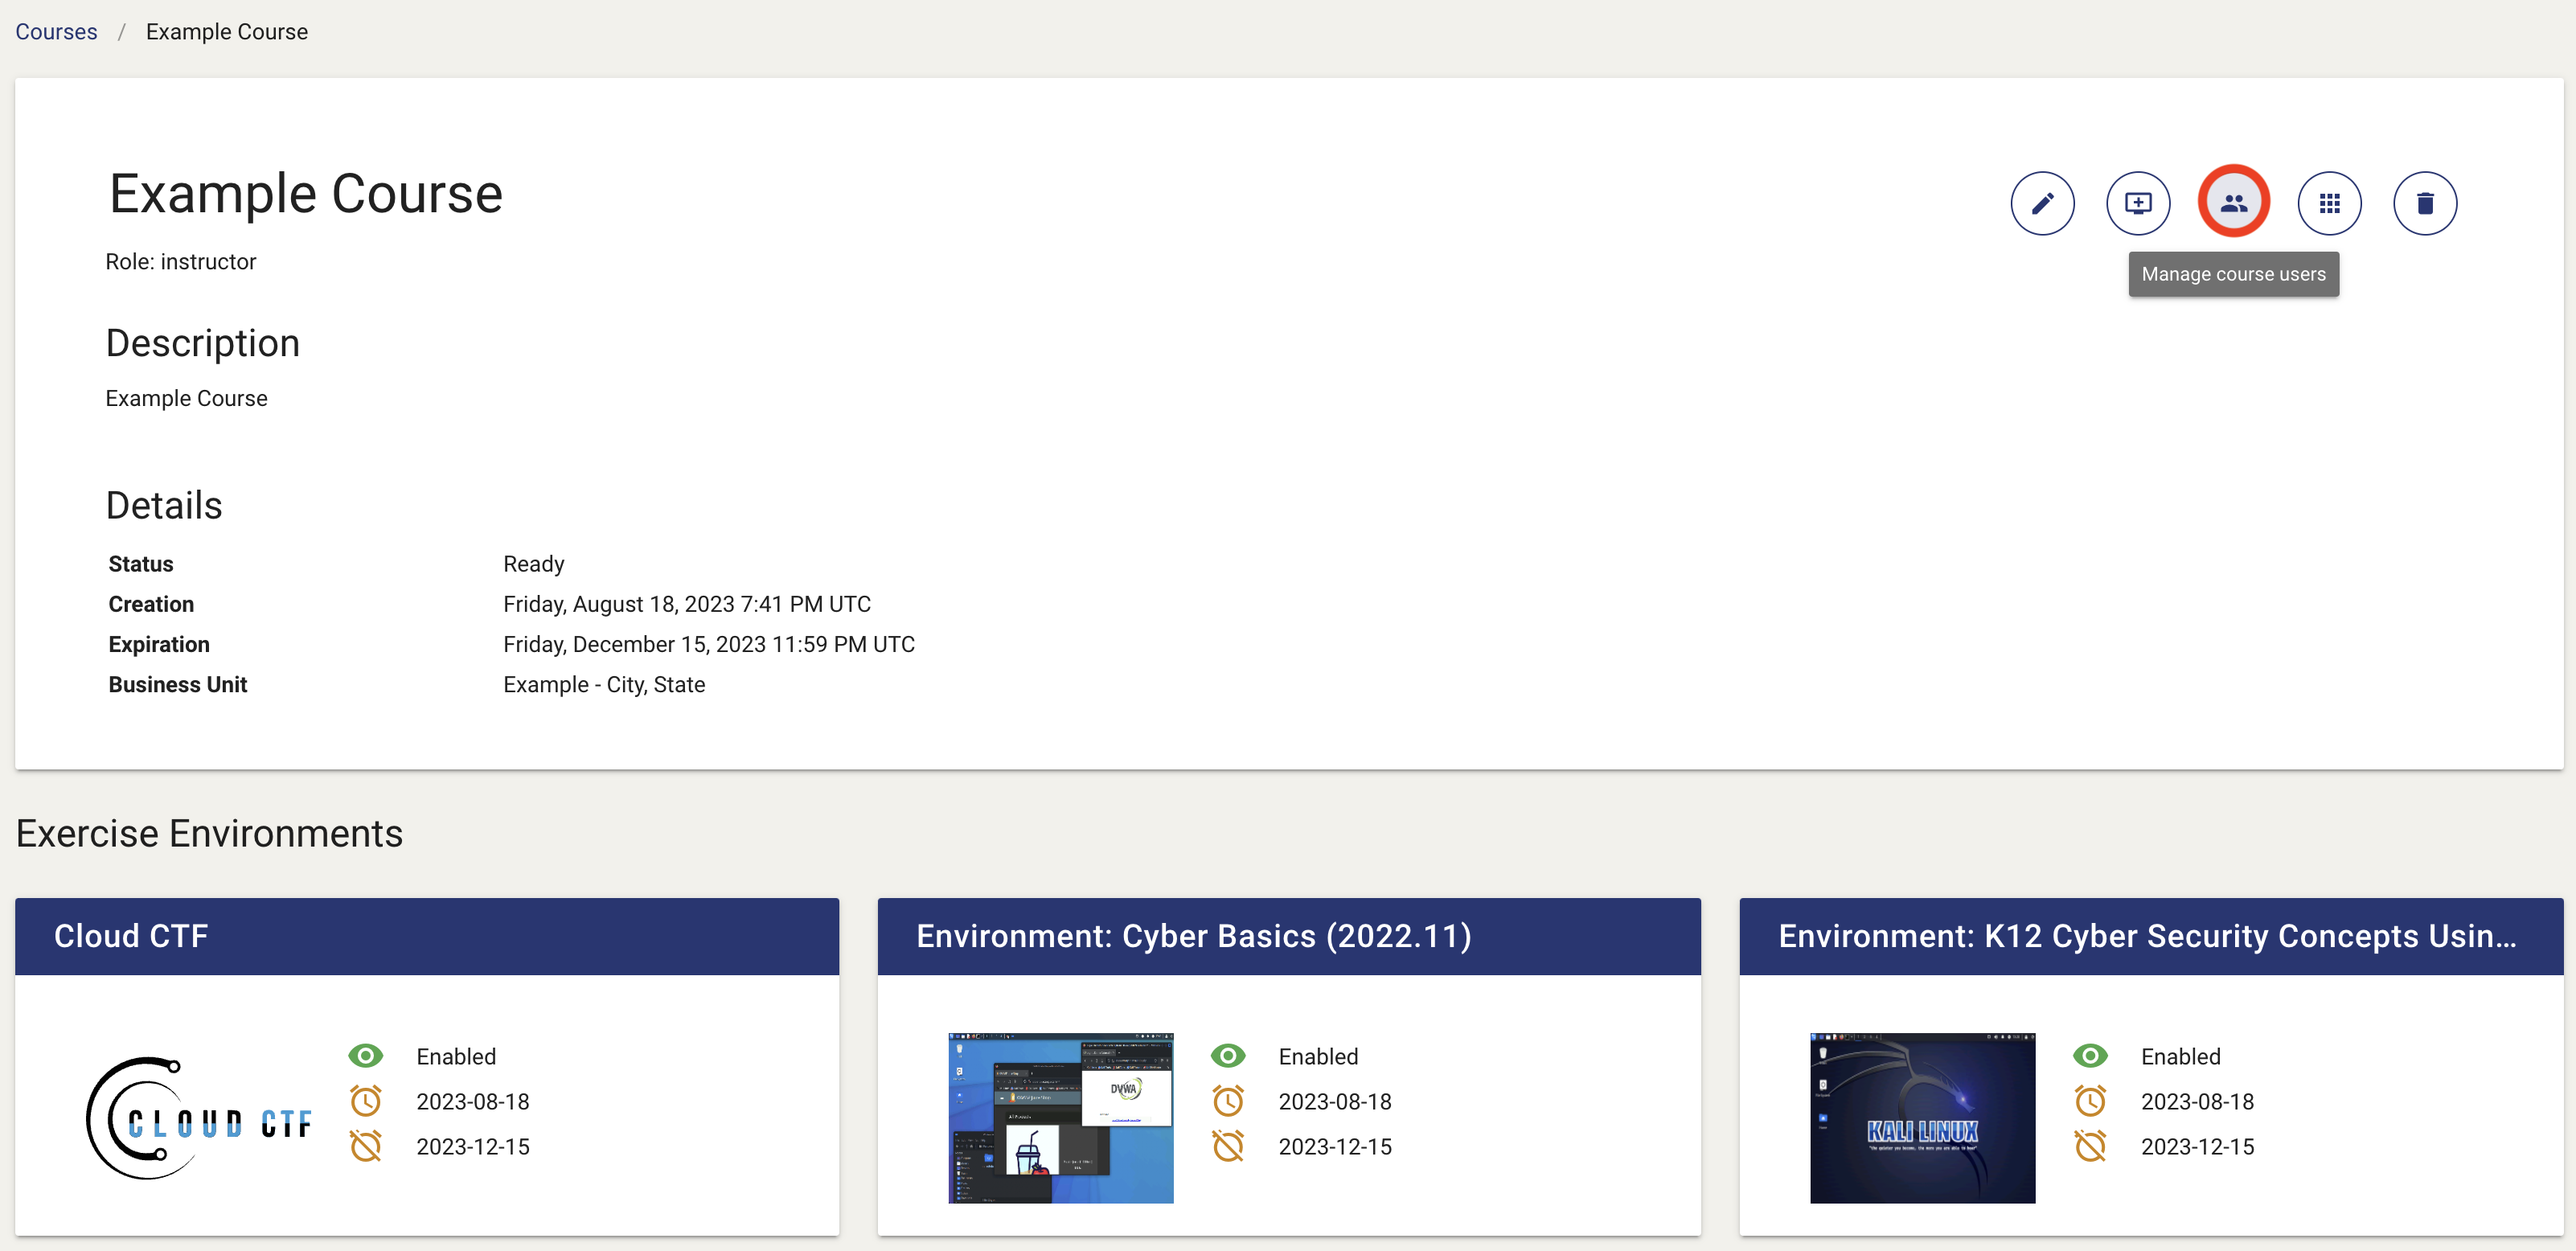
Task: Select the clock icon on Cyber Basics card
Action: 1229,1101
